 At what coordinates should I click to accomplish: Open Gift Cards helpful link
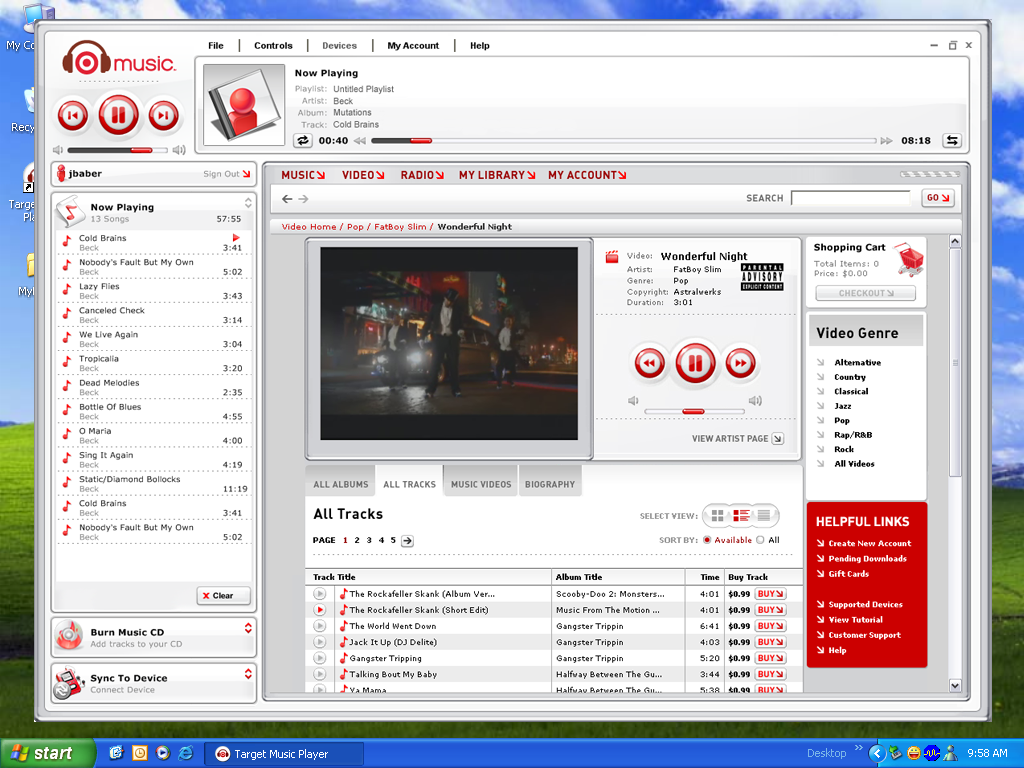coord(848,574)
